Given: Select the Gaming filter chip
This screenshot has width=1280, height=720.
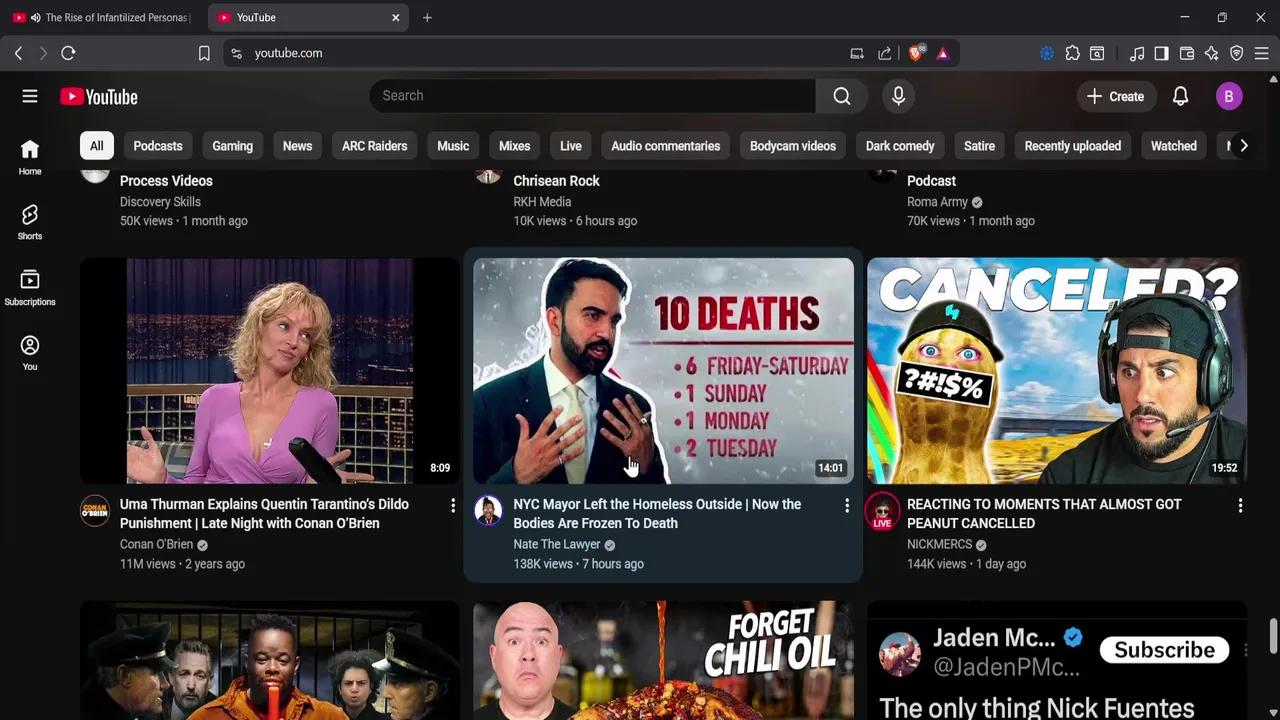Looking at the screenshot, I should [x=232, y=146].
